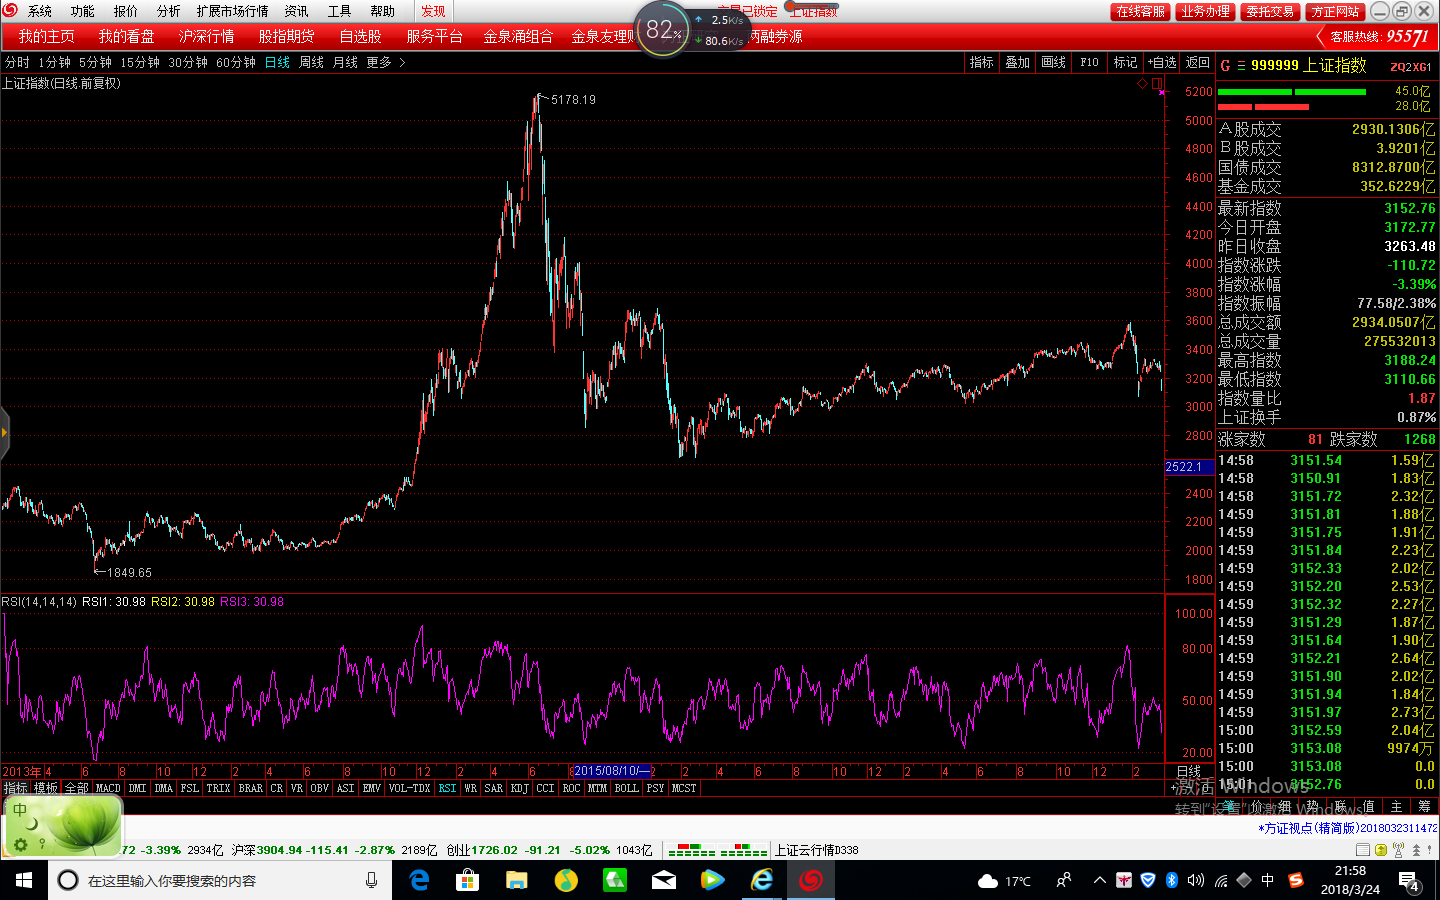Screen dimensions: 1440x900
Task: Click the yellow upload icon in the status bar
Action: click(x=1381, y=850)
